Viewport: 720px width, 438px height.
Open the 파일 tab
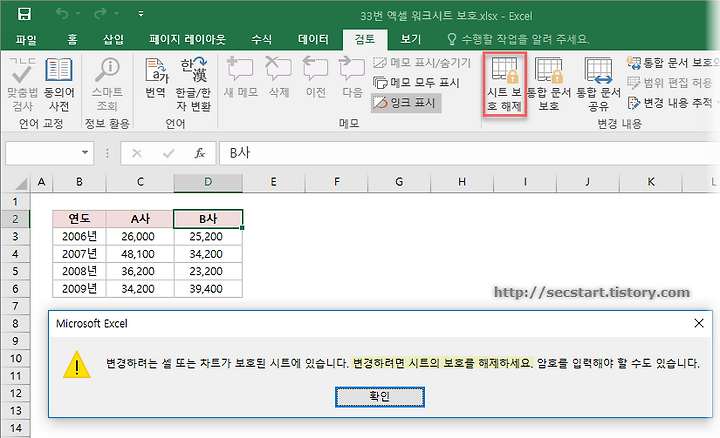click(26, 40)
